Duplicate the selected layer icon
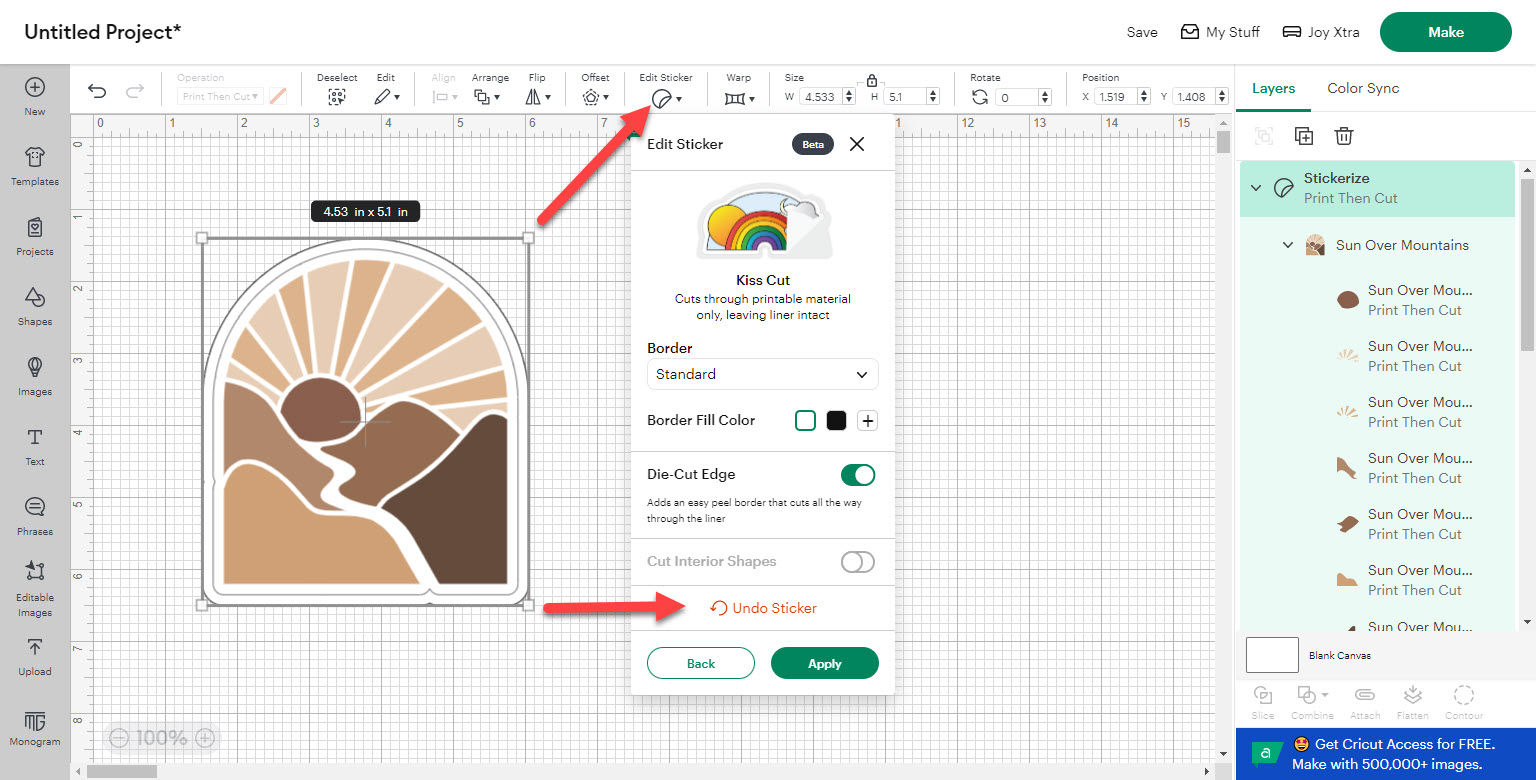Image resolution: width=1536 pixels, height=780 pixels. click(x=1304, y=136)
